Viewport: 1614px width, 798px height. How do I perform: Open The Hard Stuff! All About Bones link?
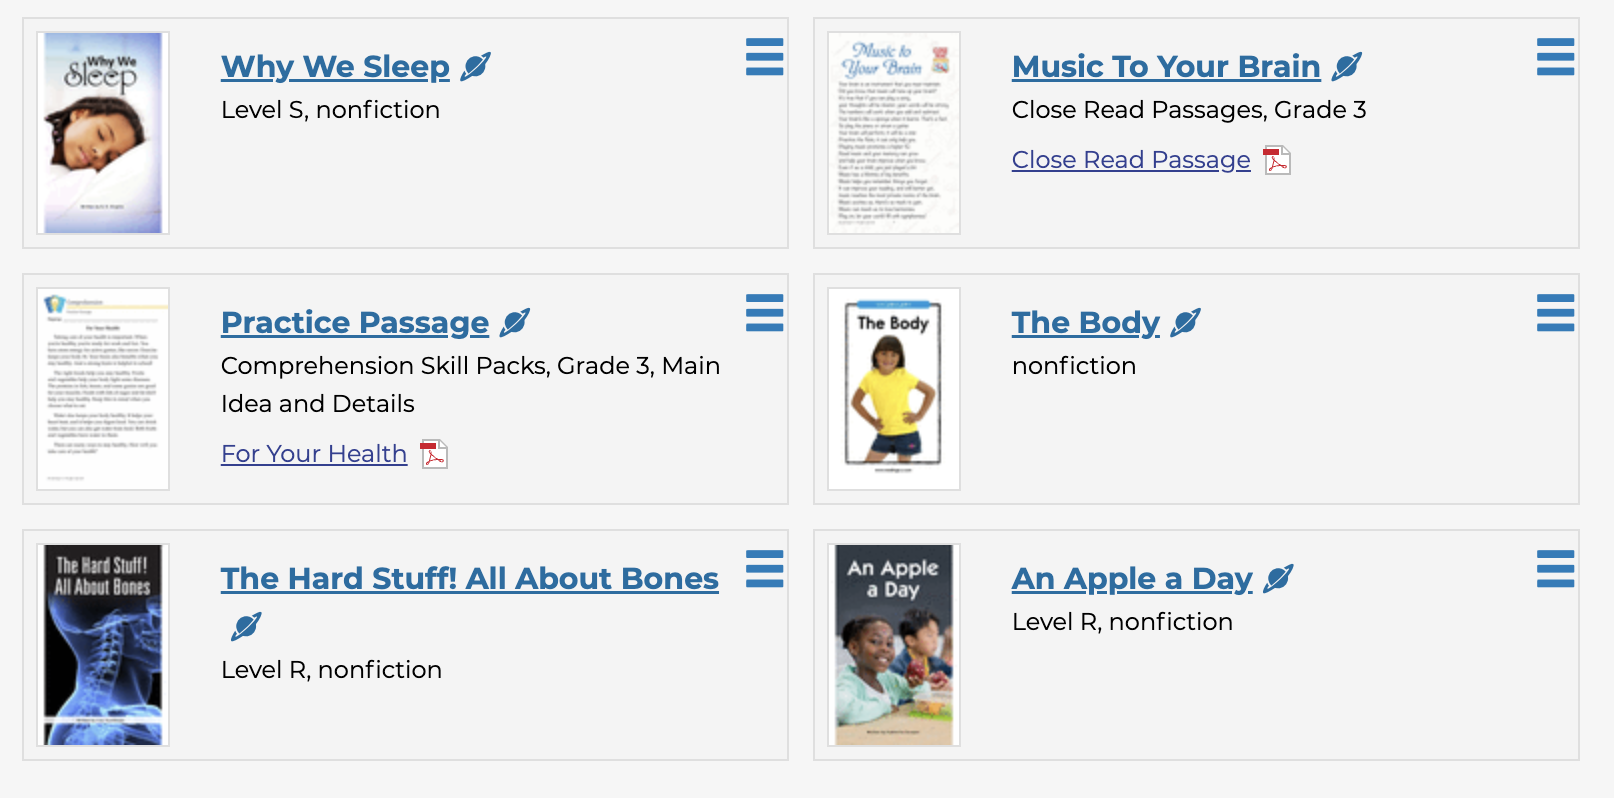469,579
